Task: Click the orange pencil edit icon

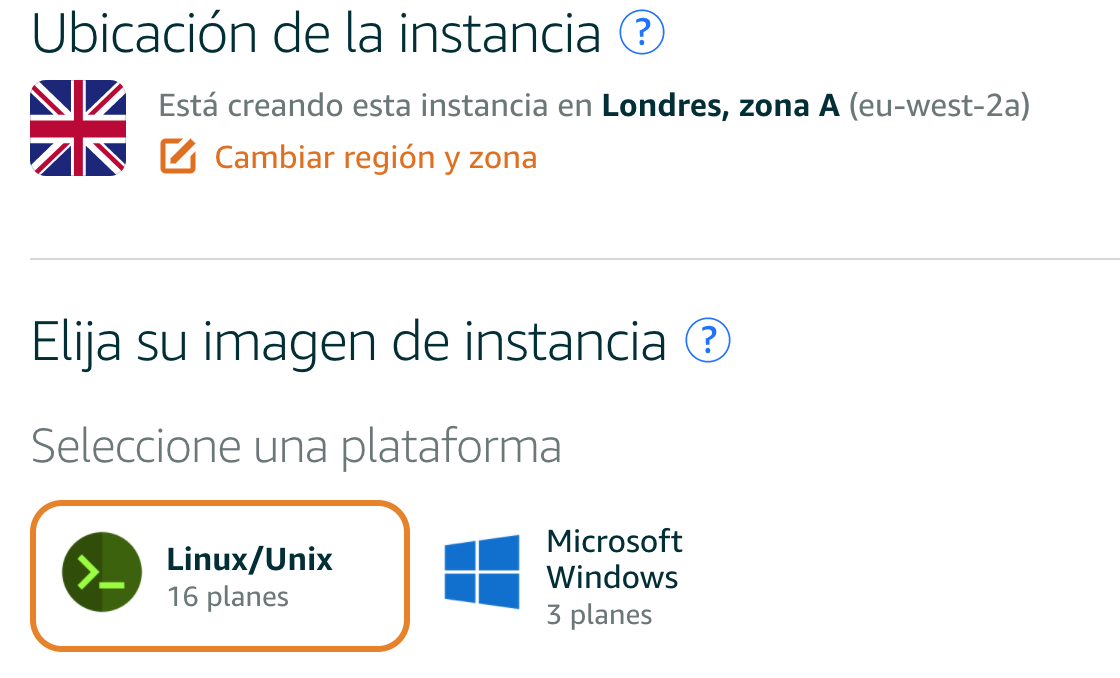Action: click(178, 156)
